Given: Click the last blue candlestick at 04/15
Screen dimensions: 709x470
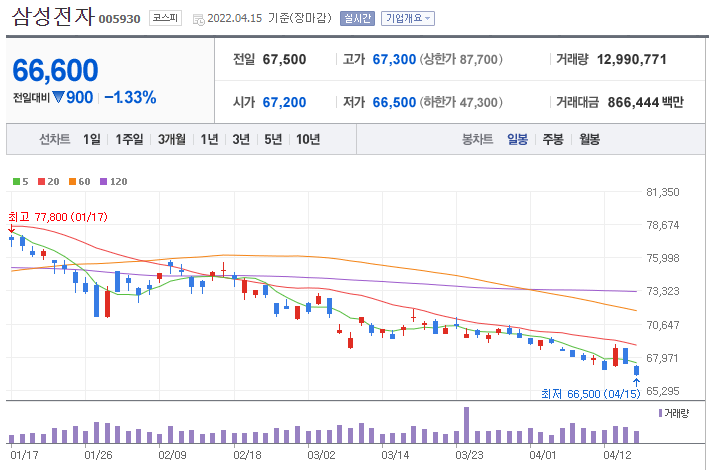Looking at the screenshot, I should pos(637,370).
